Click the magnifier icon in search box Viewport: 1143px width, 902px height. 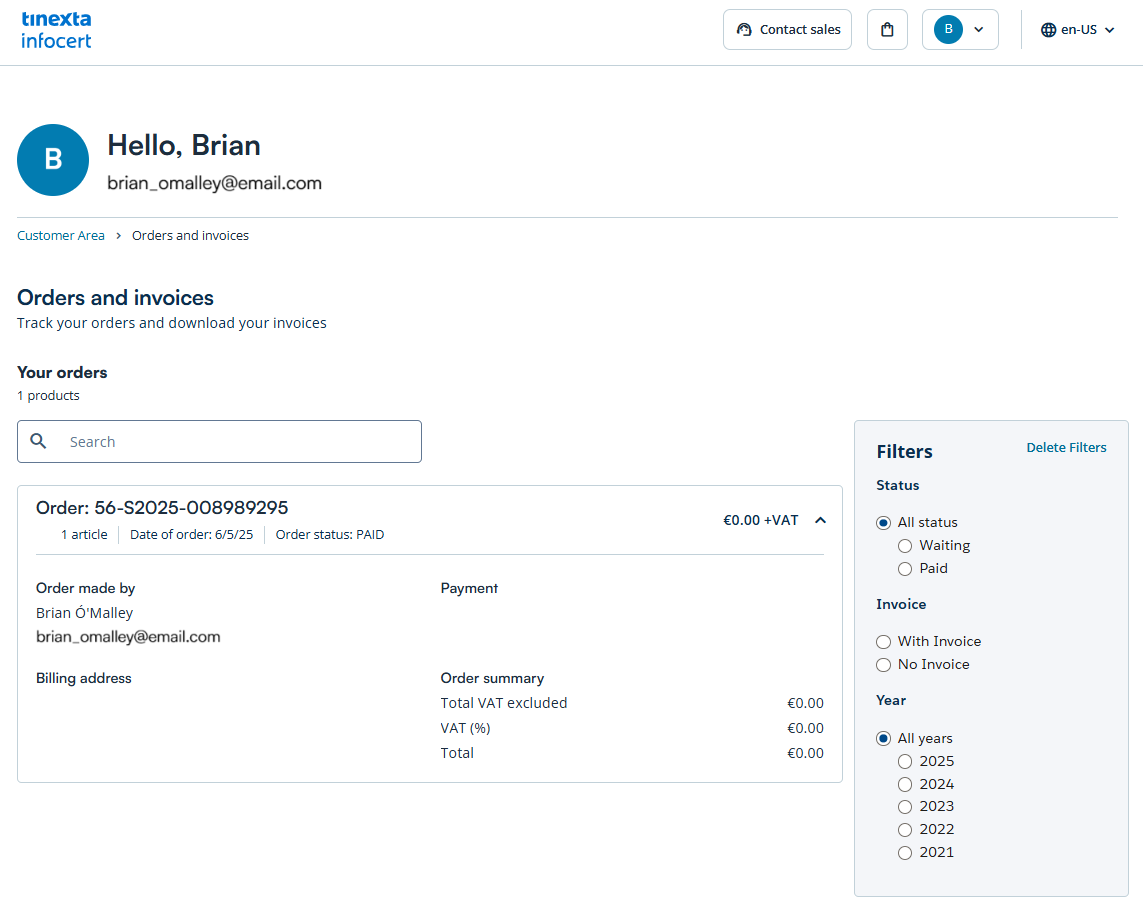[x=39, y=441]
